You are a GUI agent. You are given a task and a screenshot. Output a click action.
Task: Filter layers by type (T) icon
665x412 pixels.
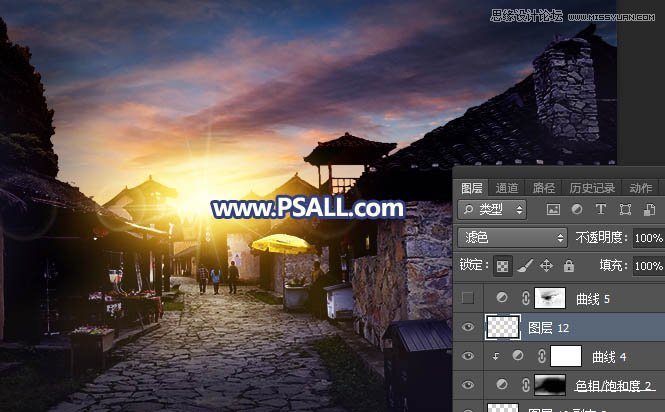coord(601,209)
